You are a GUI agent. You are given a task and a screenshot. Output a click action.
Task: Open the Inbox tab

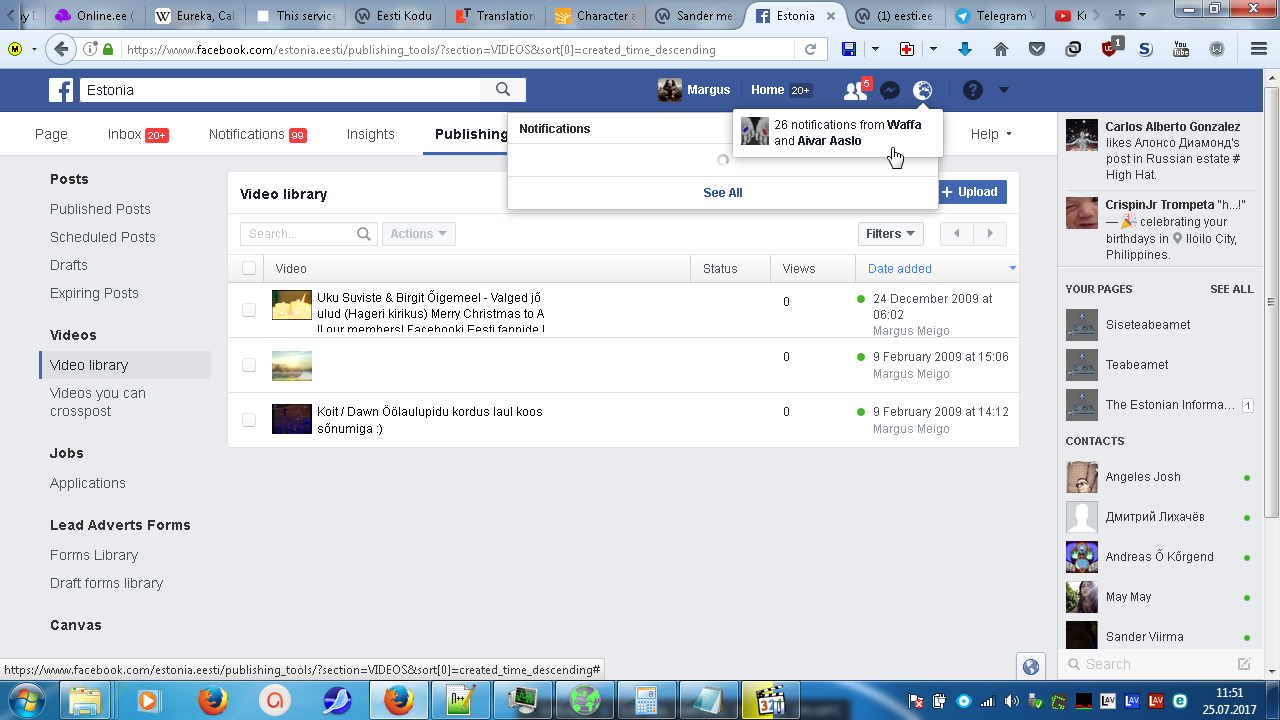click(x=138, y=134)
